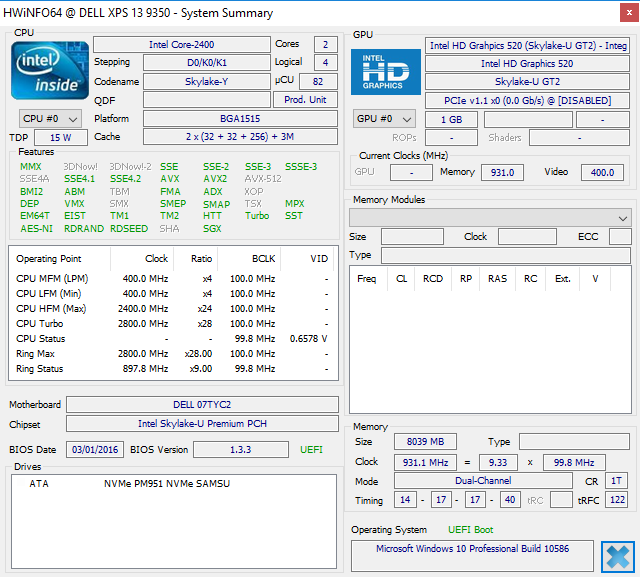Click the Logical processor count field
640x577 pixels.
pyautogui.click(x=326, y=63)
